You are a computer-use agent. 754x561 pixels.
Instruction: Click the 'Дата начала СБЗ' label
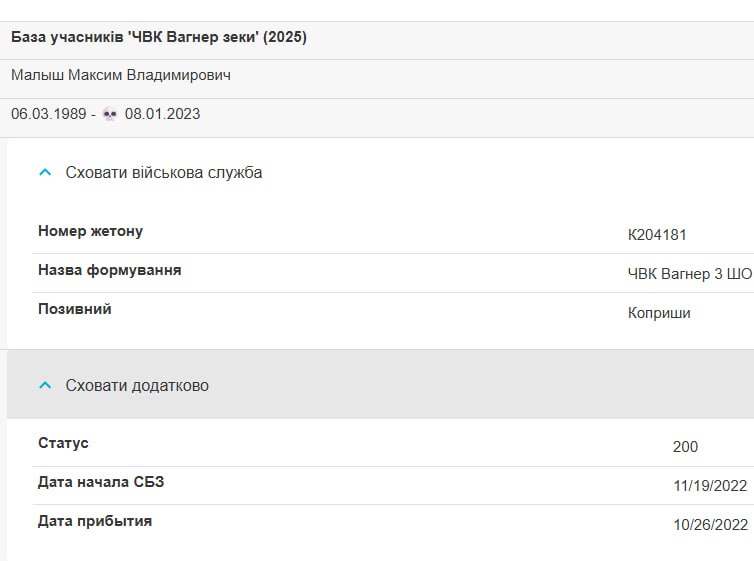(101, 482)
